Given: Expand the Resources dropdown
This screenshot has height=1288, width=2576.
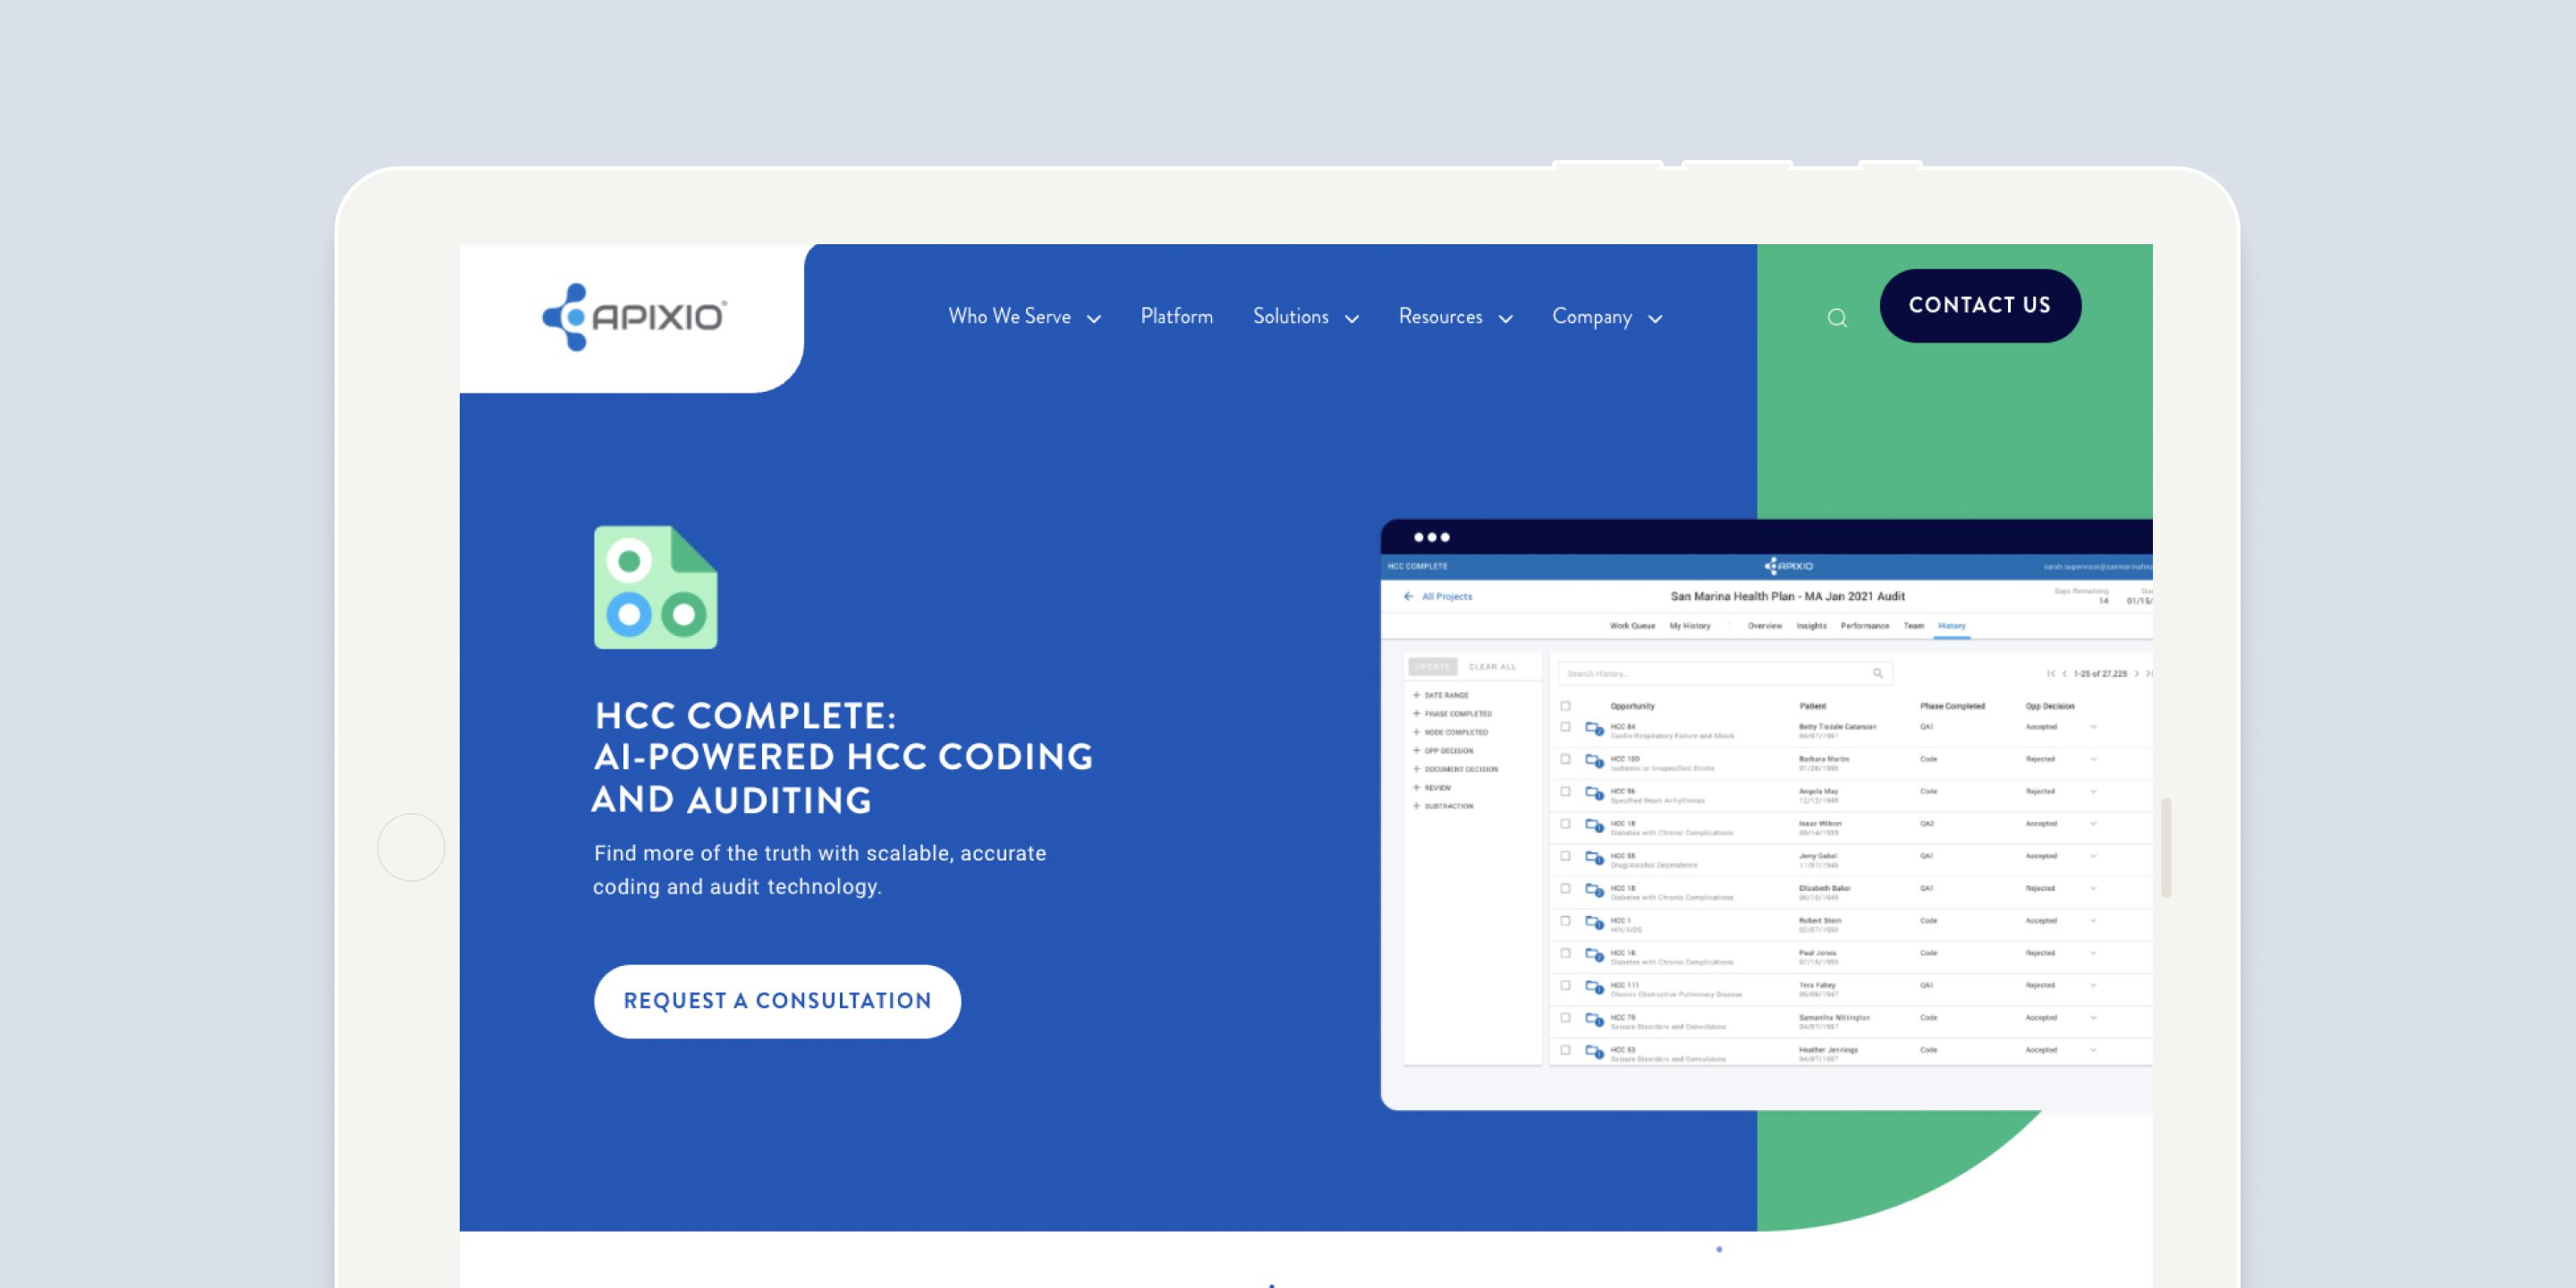Looking at the screenshot, I should (1455, 317).
